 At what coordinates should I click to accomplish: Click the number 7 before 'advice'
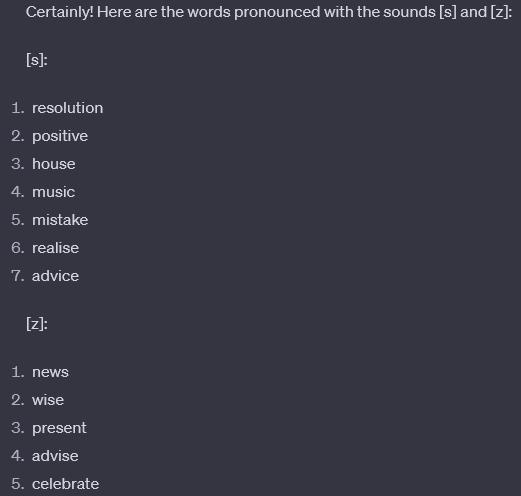(x=17, y=276)
